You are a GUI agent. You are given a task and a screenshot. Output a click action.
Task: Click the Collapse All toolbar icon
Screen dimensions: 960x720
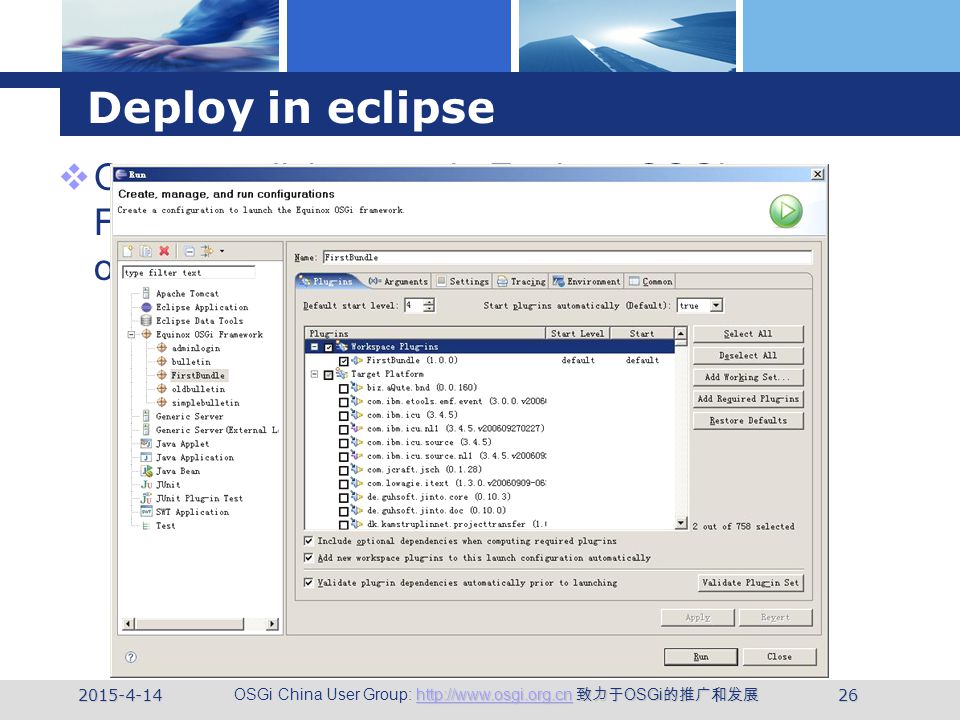pos(189,251)
